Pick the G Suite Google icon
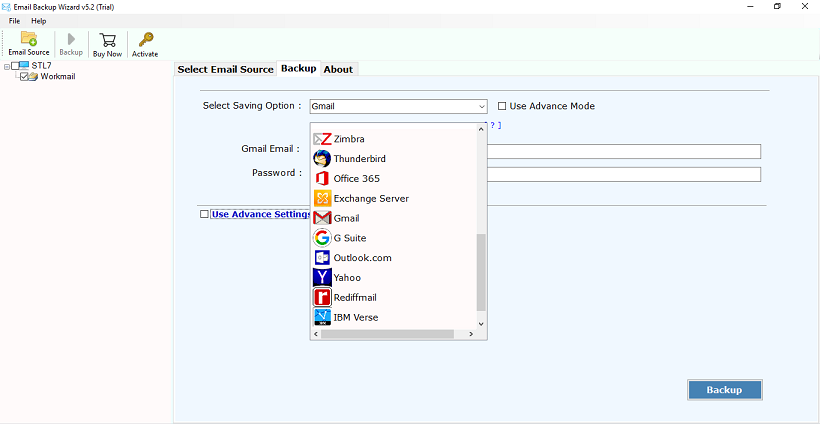 click(x=322, y=238)
